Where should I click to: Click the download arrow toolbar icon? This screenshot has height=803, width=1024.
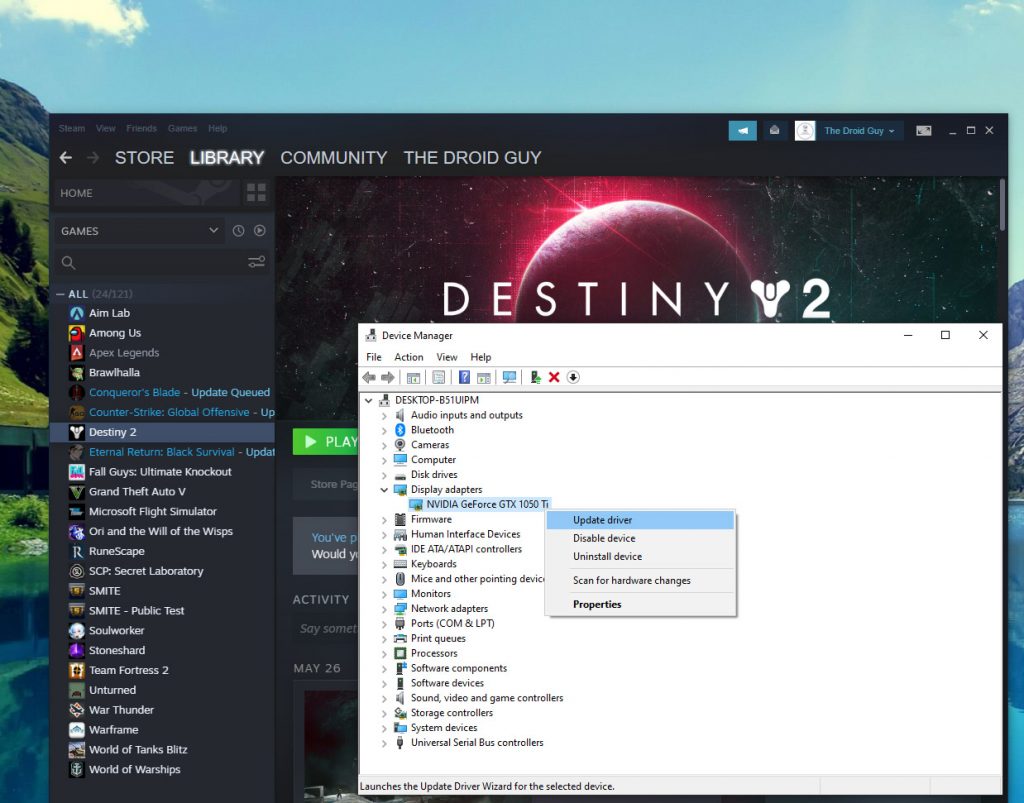coord(573,377)
